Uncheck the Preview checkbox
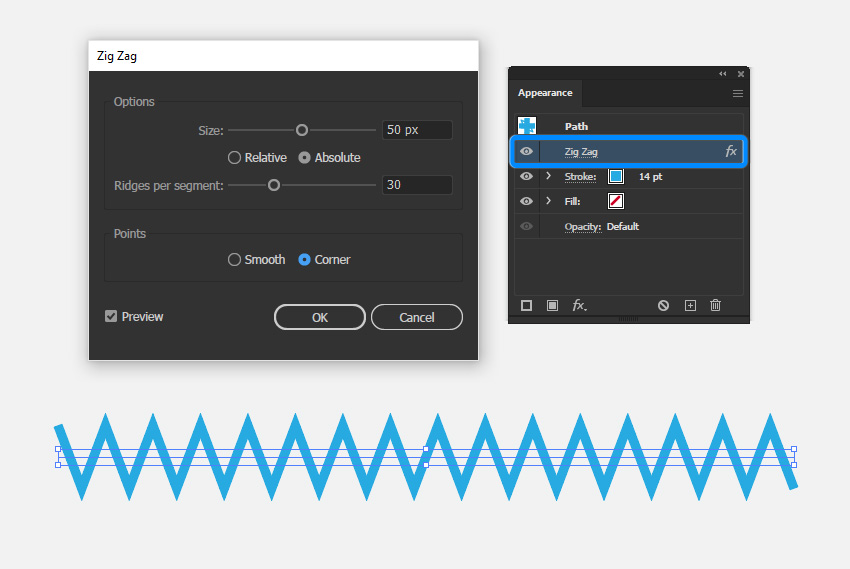850x569 pixels. (111, 316)
